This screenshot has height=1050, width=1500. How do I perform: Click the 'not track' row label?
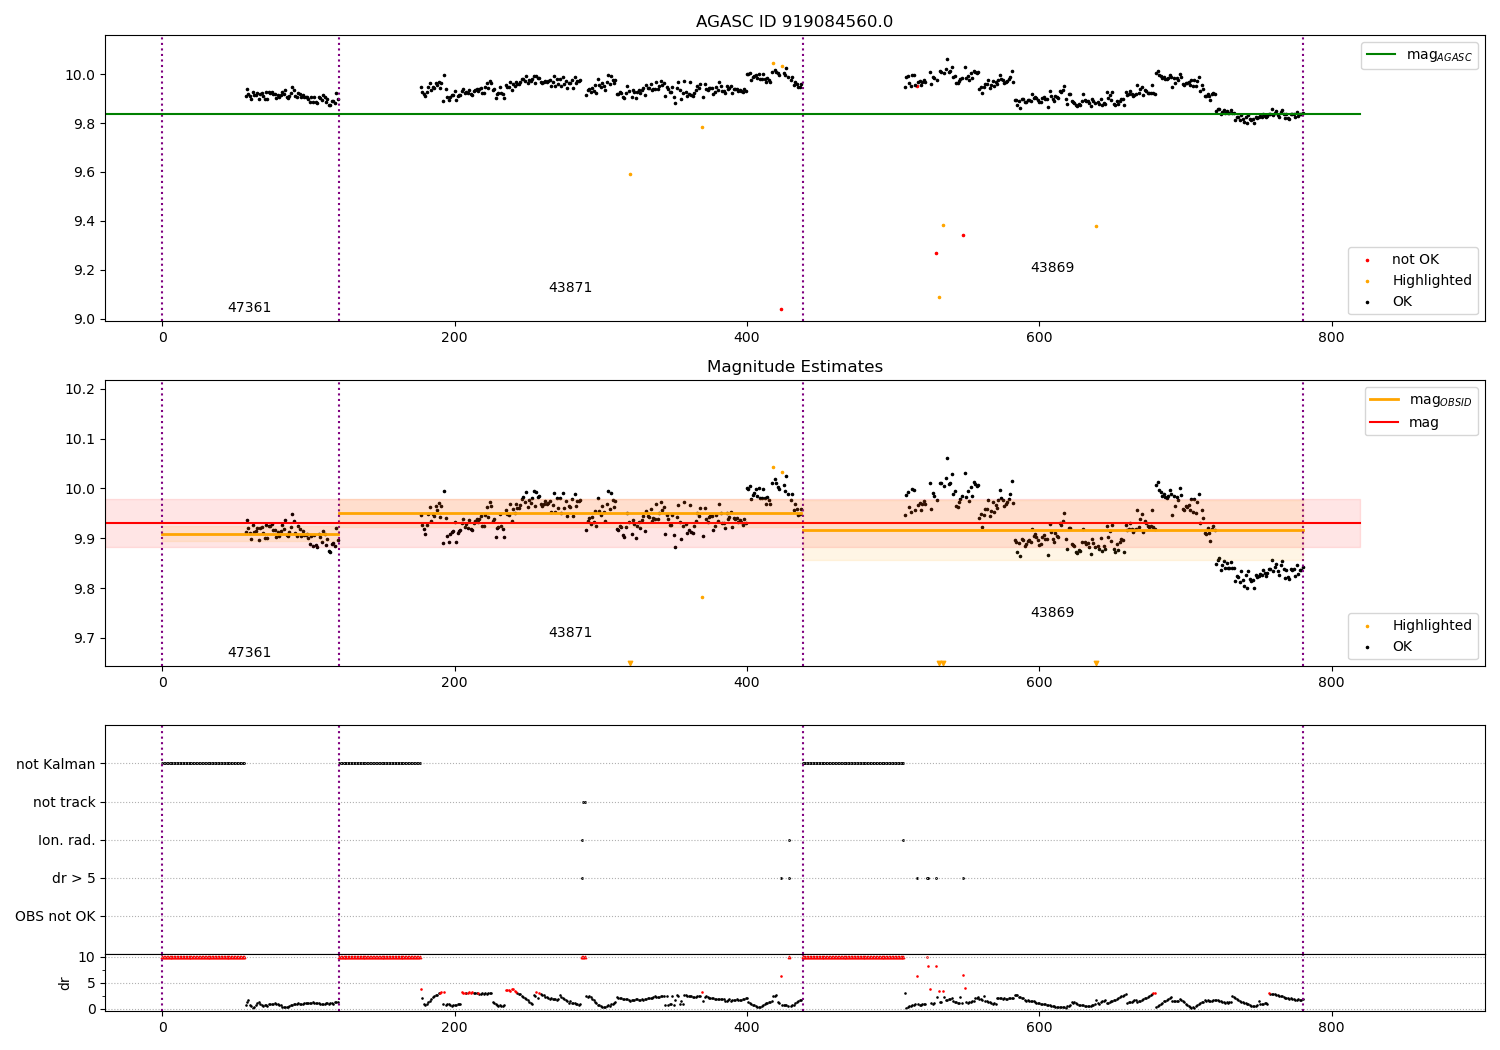point(64,803)
